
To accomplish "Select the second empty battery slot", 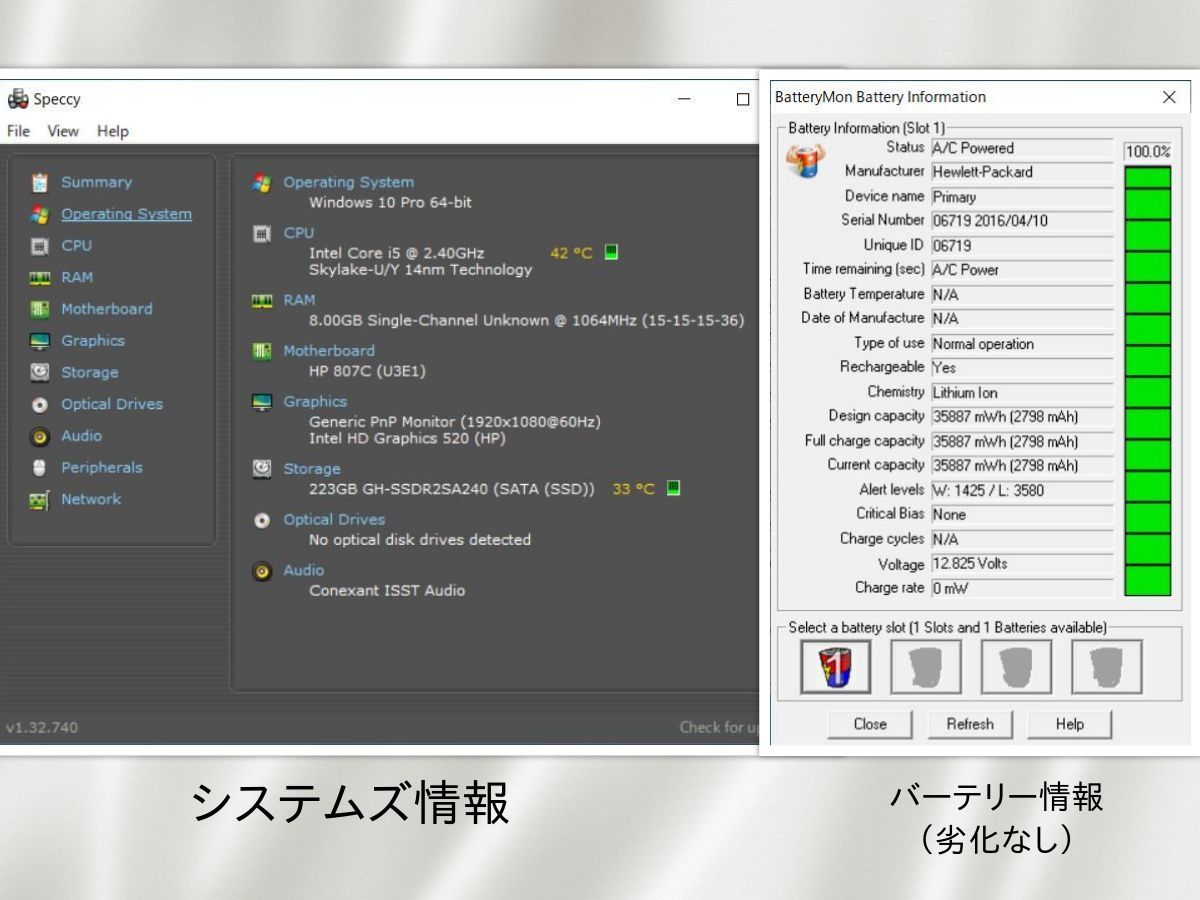I will (x=926, y=666).
